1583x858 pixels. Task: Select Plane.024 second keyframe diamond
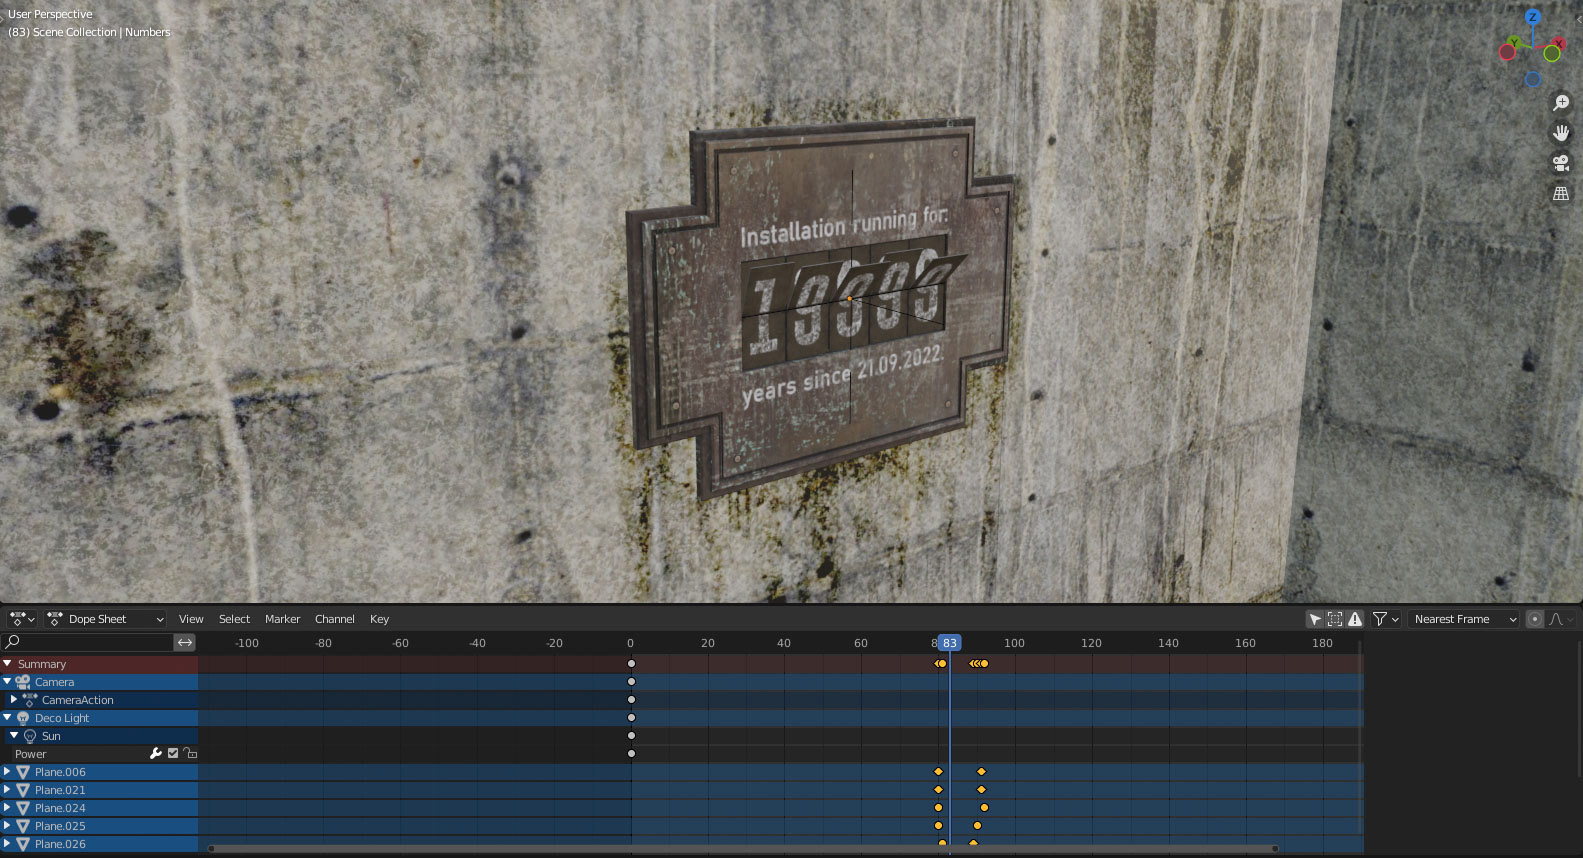pyautogui.click(x=984, y=808)
